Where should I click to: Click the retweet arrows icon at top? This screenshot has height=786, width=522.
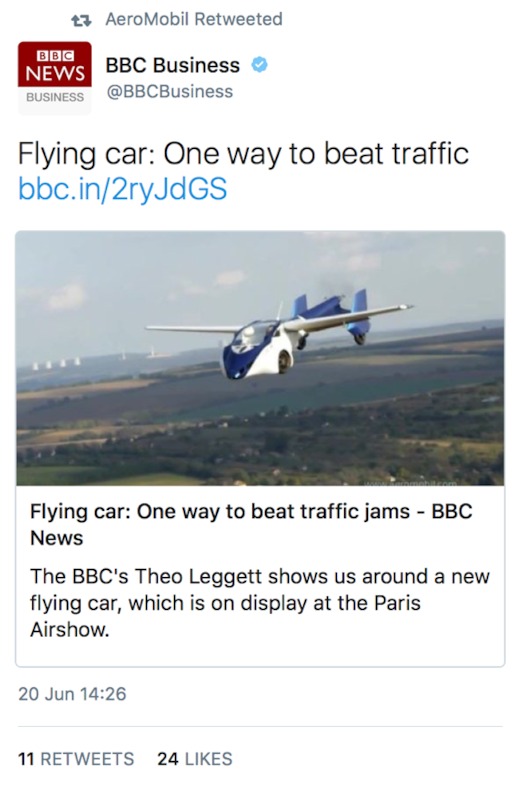coord(81,20)
